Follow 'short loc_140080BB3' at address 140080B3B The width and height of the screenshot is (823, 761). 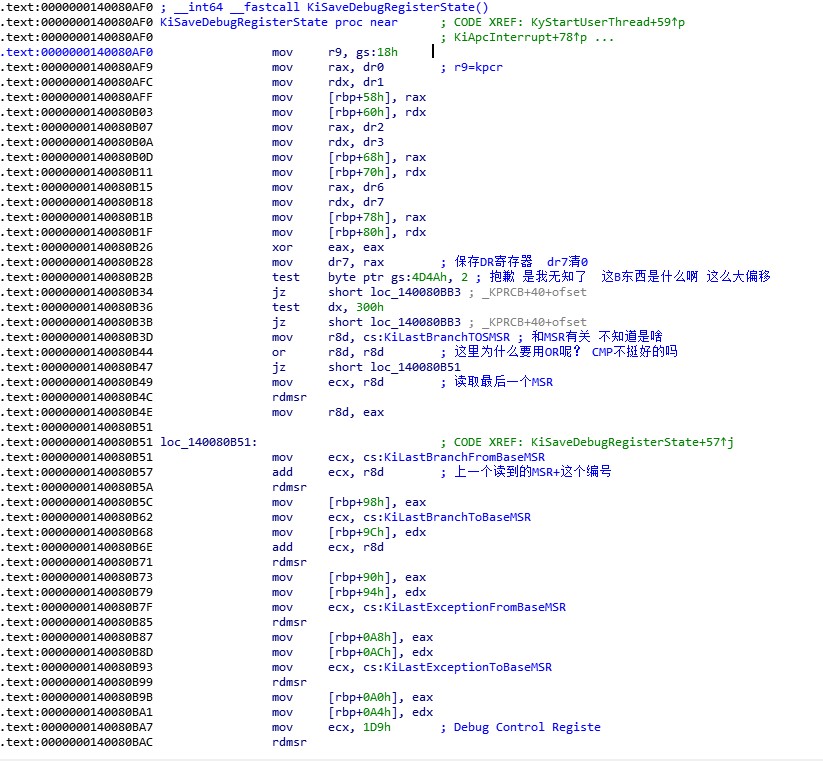pyautogui.click(x=394, y=322)
